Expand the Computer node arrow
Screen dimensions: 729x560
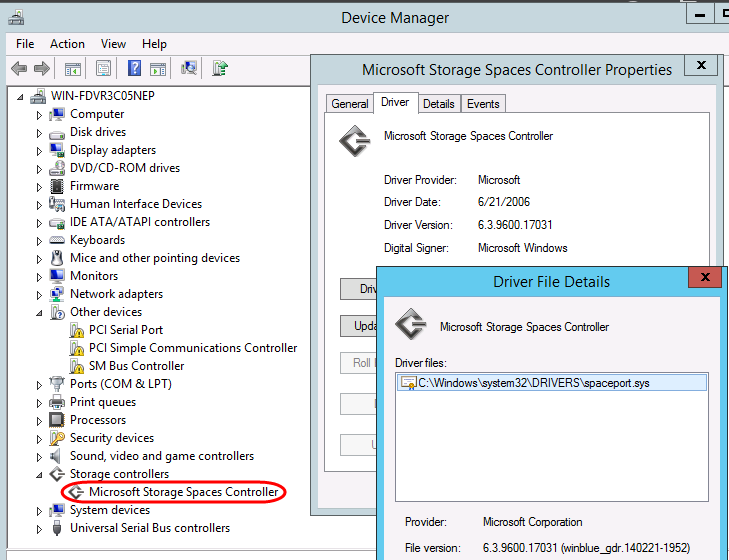39,115
